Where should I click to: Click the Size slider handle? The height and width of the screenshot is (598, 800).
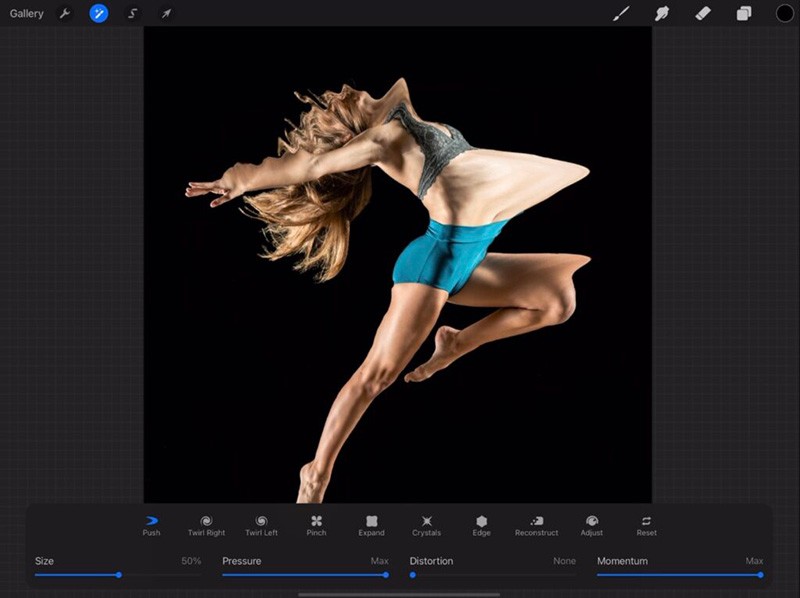119,575
